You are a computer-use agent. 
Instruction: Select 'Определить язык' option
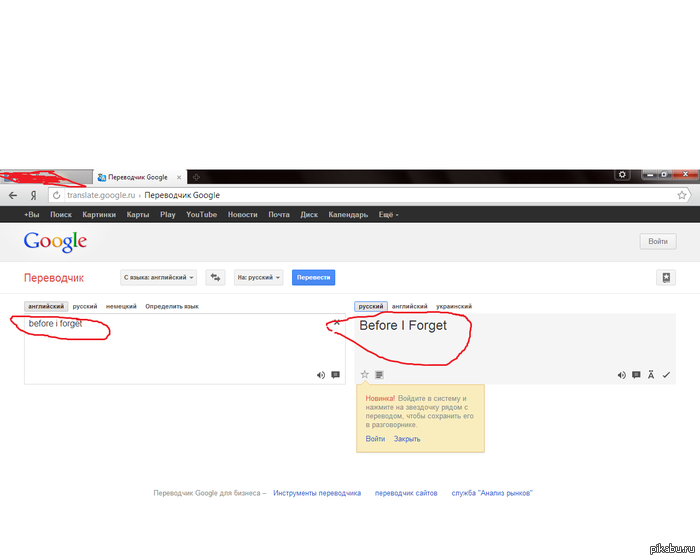(172, 306)
